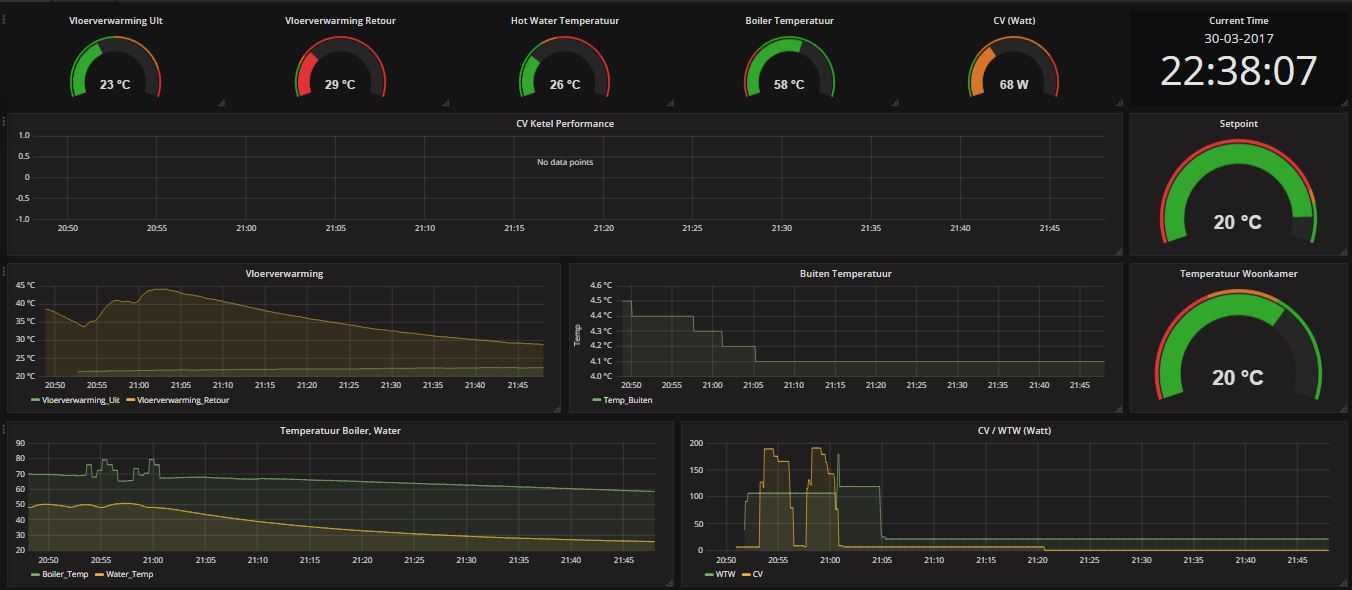Image resolution: width=1352 pixels, height=590 pixels.
Task: Click the Temperatuur Boiler, Water panel title
Action: (340, 431)
